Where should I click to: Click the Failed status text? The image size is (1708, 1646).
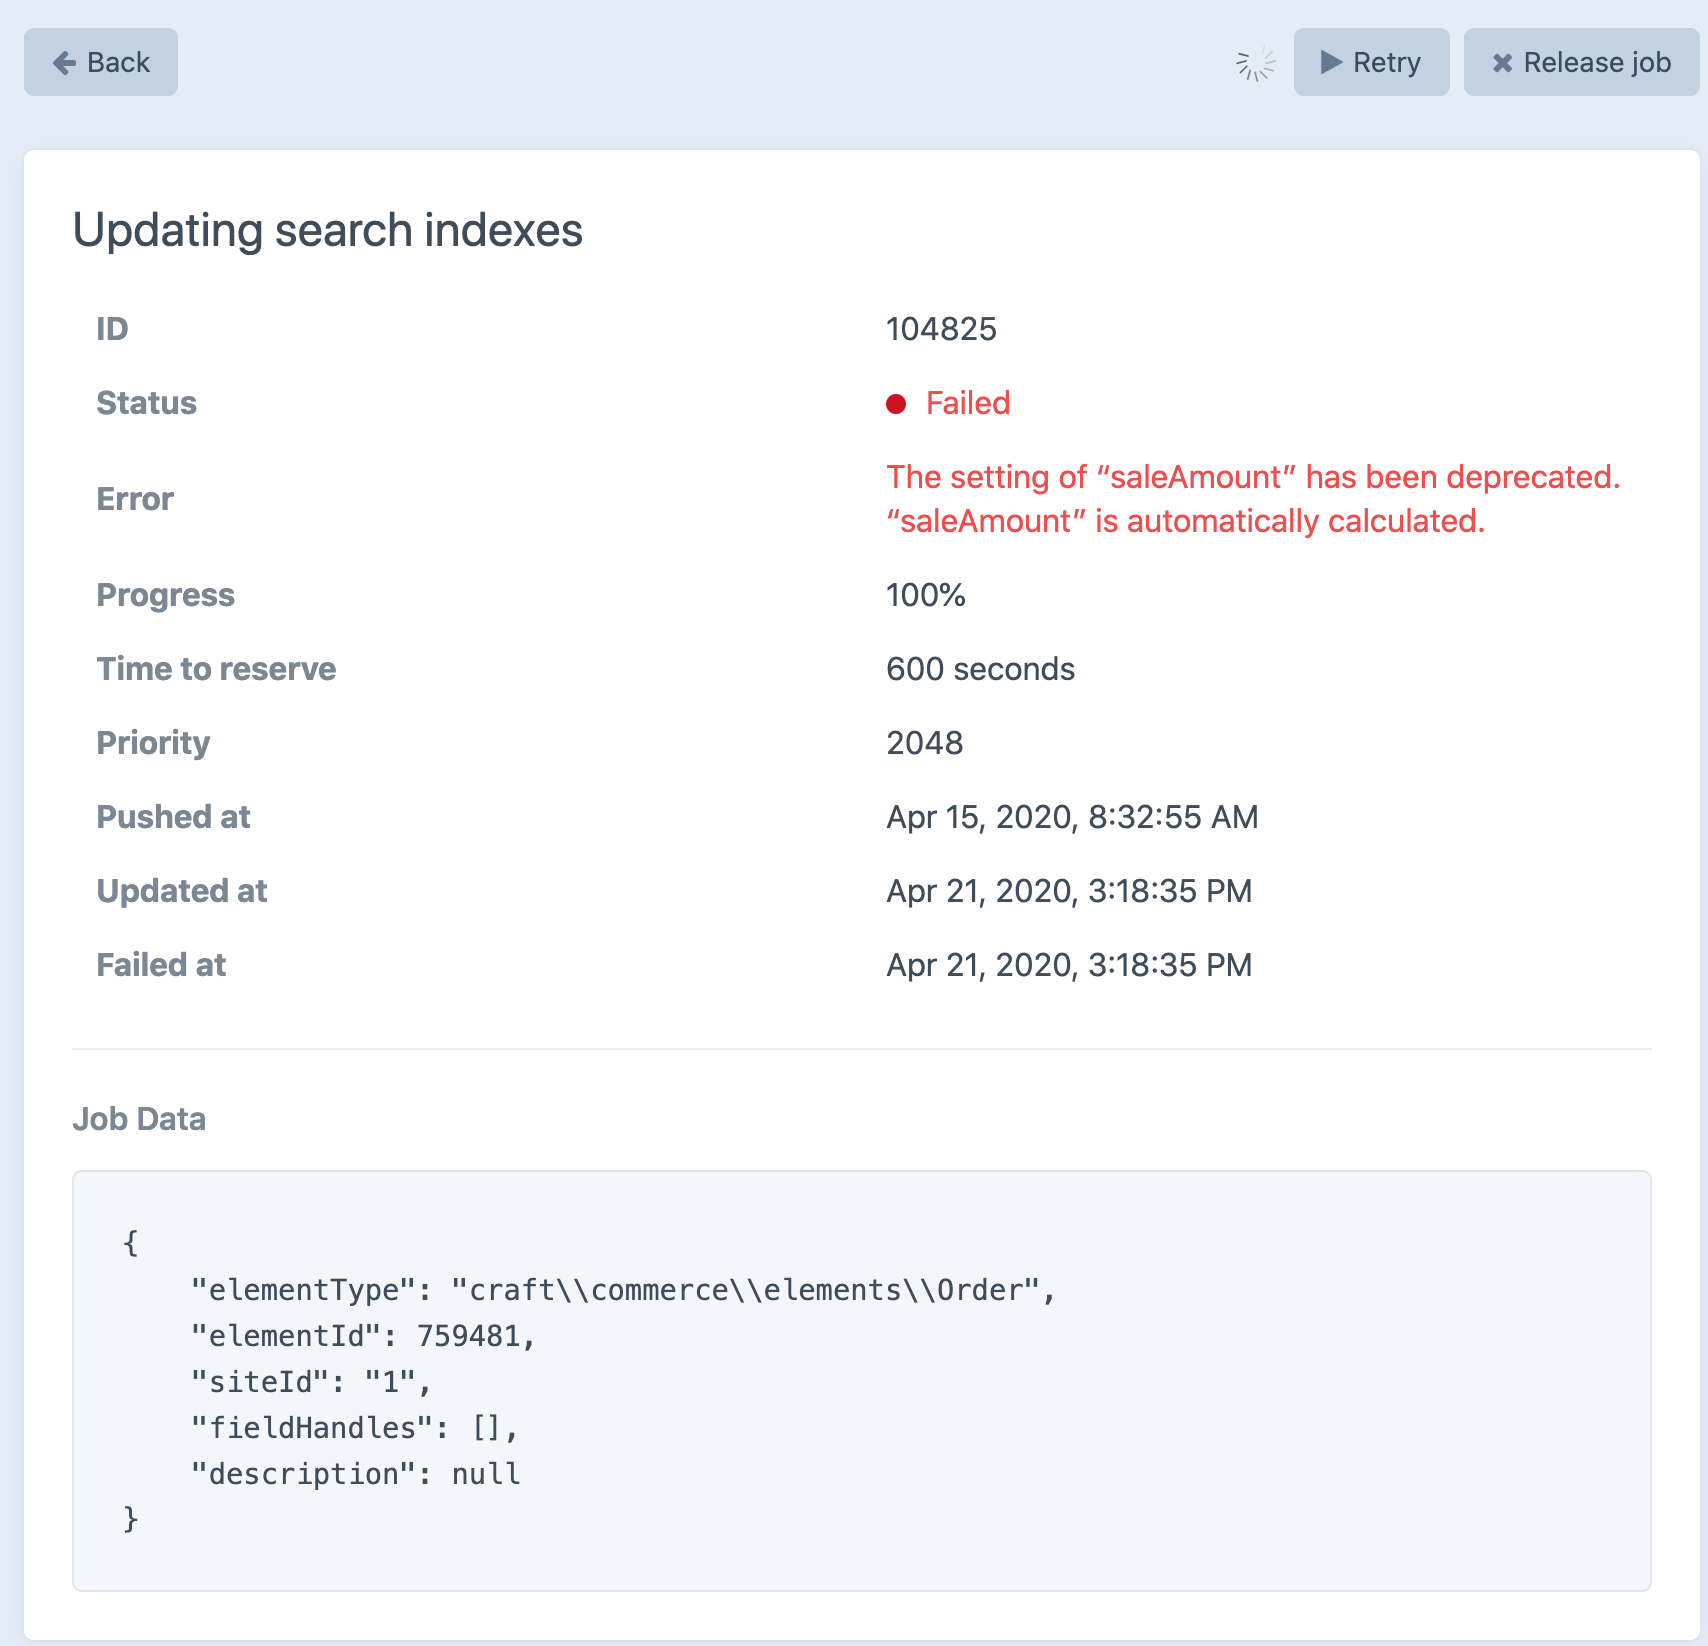coord(968,403)
